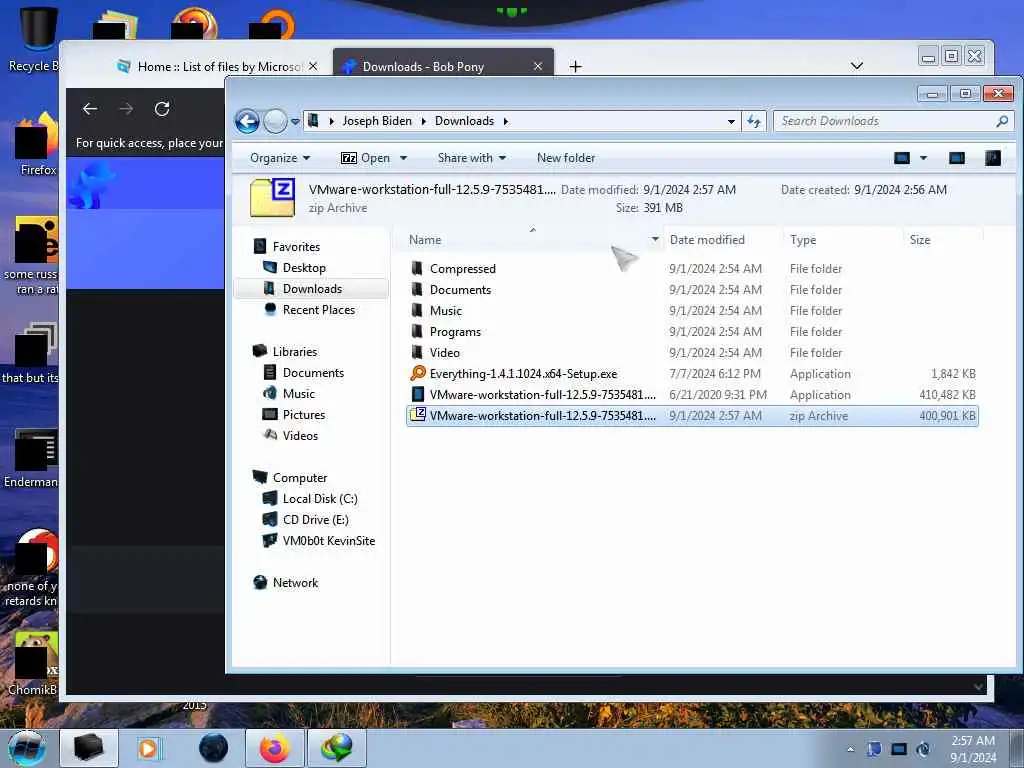Refresh the Downloads folder view
This screenshot has height=768, width=1024.
[754, 121]
